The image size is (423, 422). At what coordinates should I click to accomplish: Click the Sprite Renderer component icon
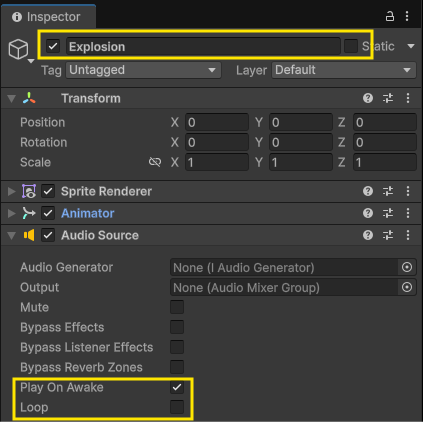29,191
